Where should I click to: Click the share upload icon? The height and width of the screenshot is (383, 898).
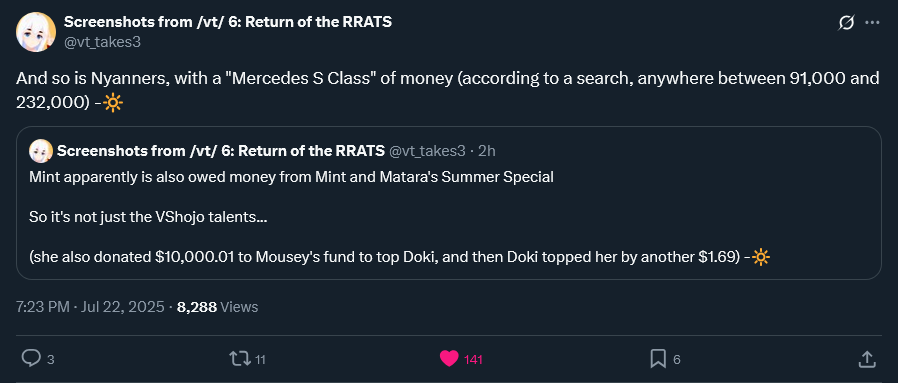pos(867,359)
